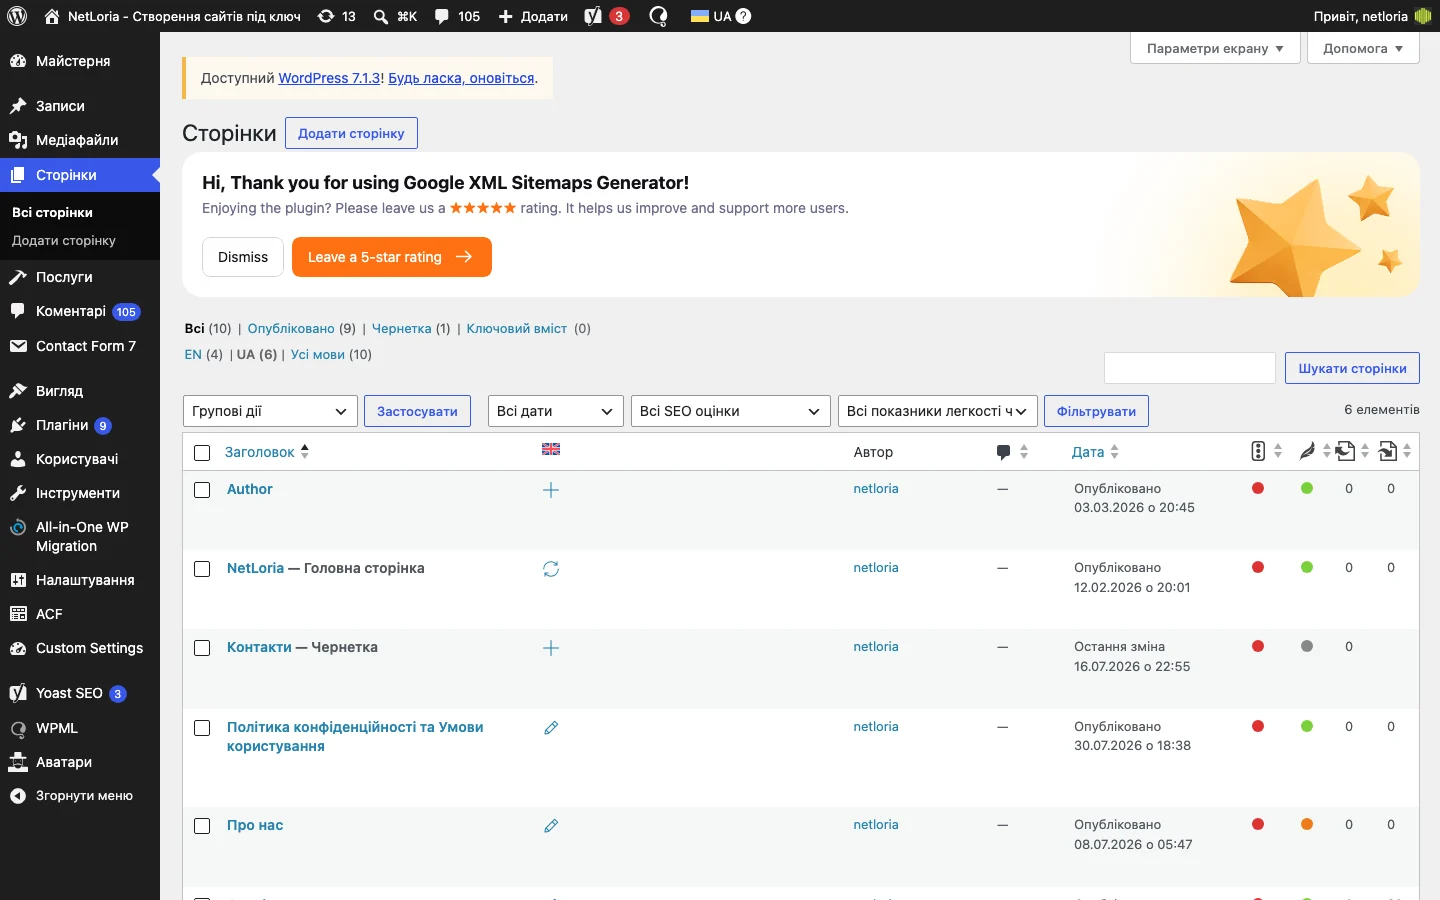The image size is (1440, 900).
Task: Click pencil icon to edit Про нас translation
Action: tap(551, 826)
